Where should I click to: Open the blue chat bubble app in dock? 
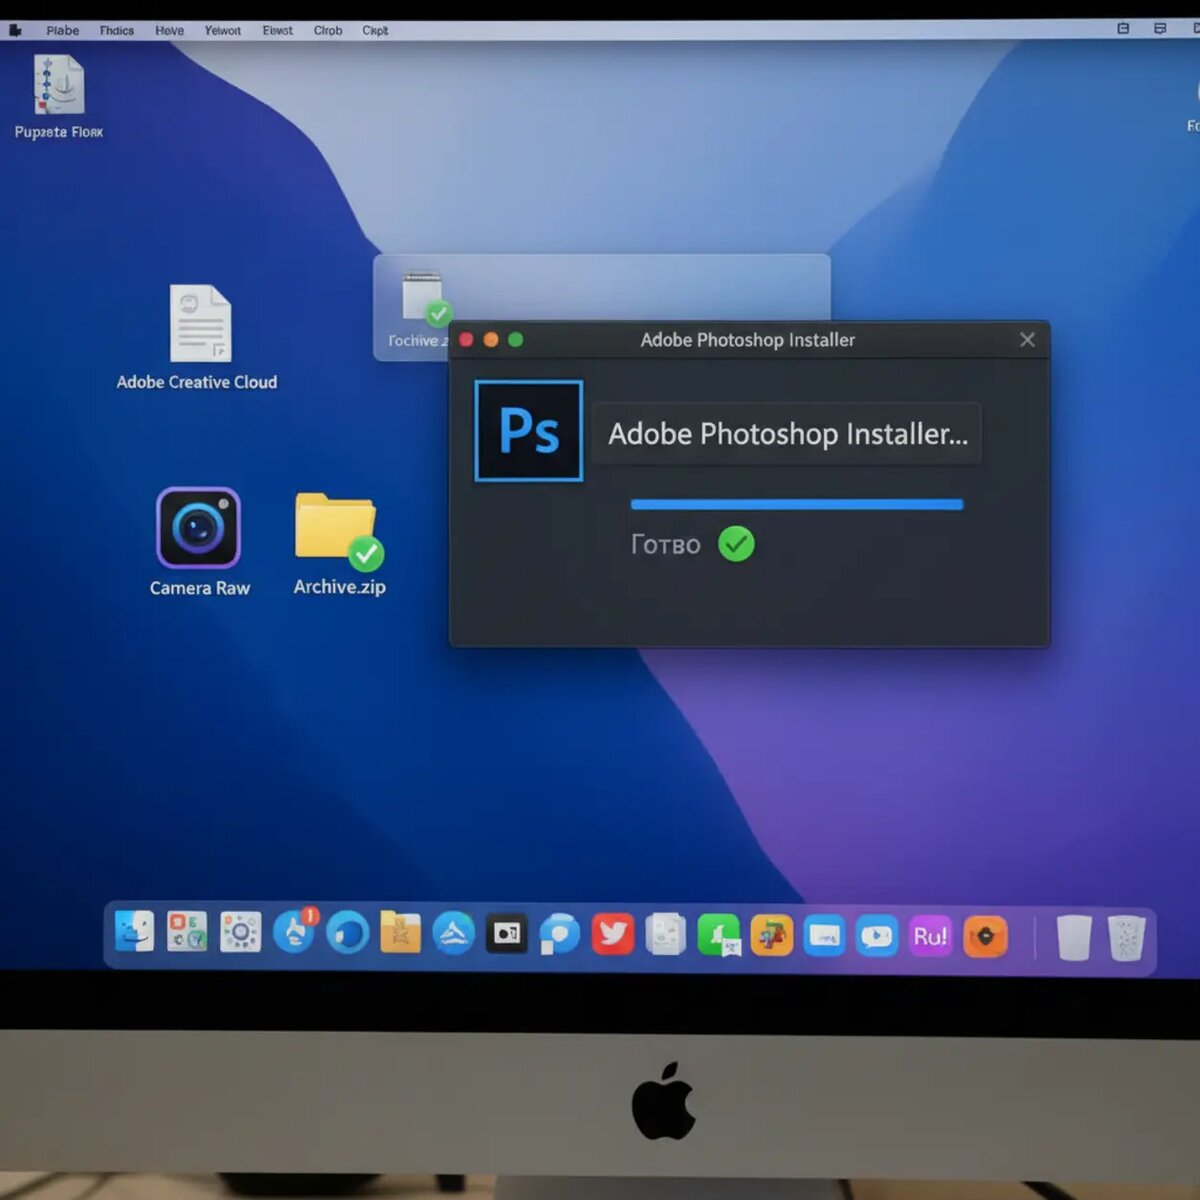[x=559, y=934]
